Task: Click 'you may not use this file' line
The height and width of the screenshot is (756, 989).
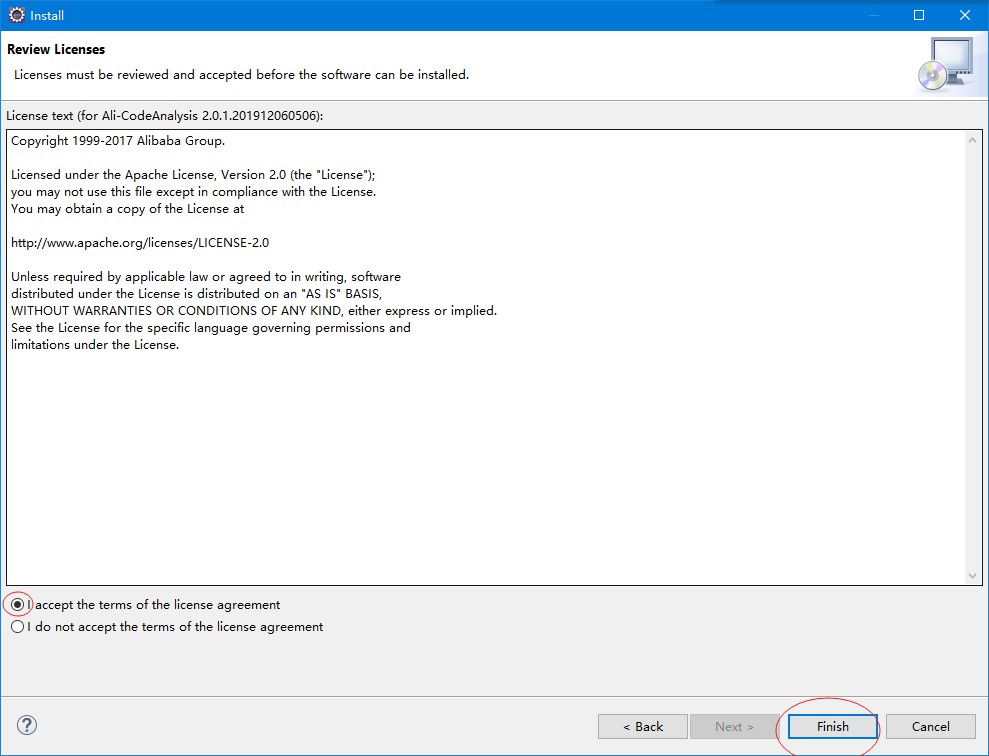Action: point(194,192)
